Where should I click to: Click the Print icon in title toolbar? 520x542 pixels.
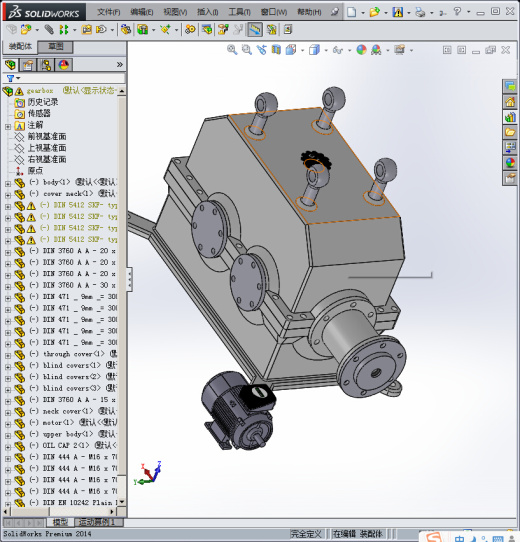(x=420, y=12)
